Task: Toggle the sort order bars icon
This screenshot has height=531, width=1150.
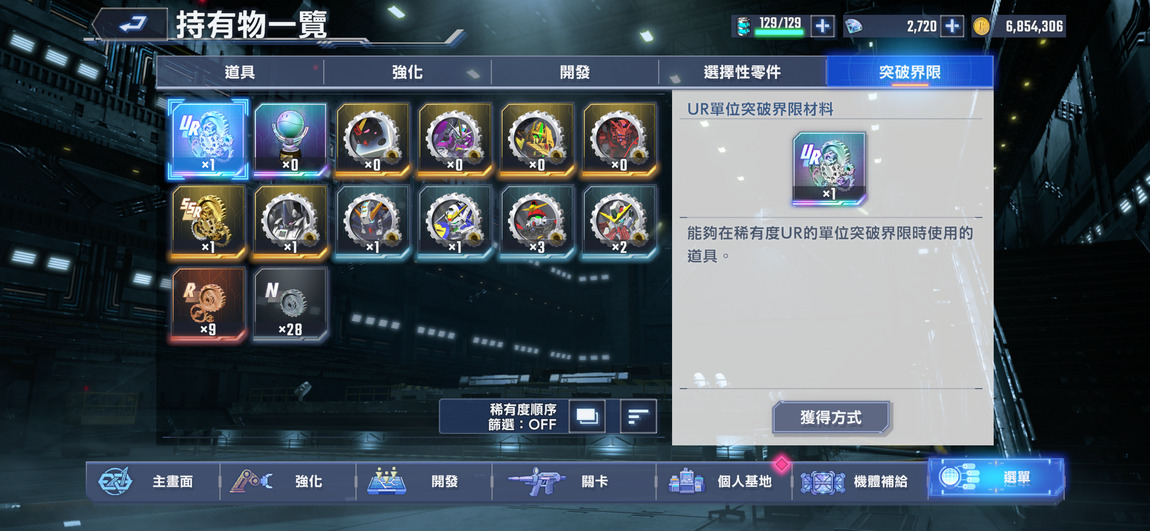Action: click(x=638, y=416)
